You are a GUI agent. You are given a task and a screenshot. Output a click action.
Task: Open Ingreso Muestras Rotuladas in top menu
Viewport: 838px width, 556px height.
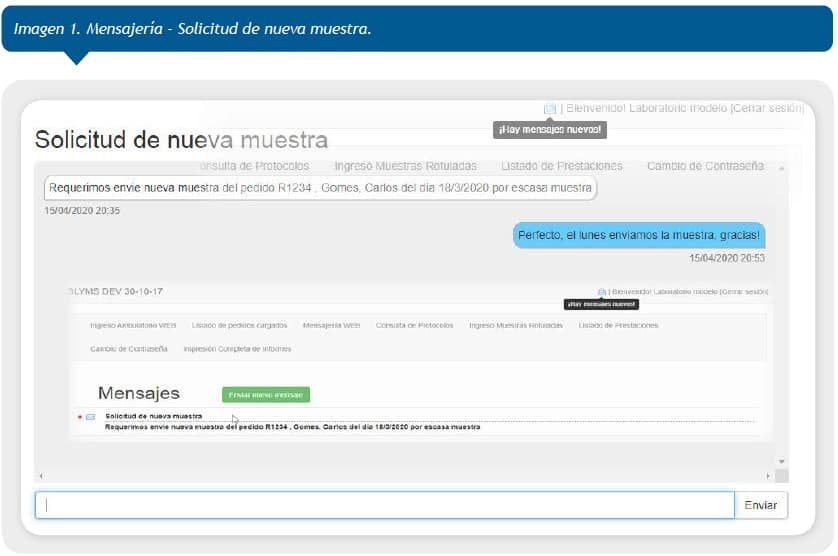[x=405, y=166]
